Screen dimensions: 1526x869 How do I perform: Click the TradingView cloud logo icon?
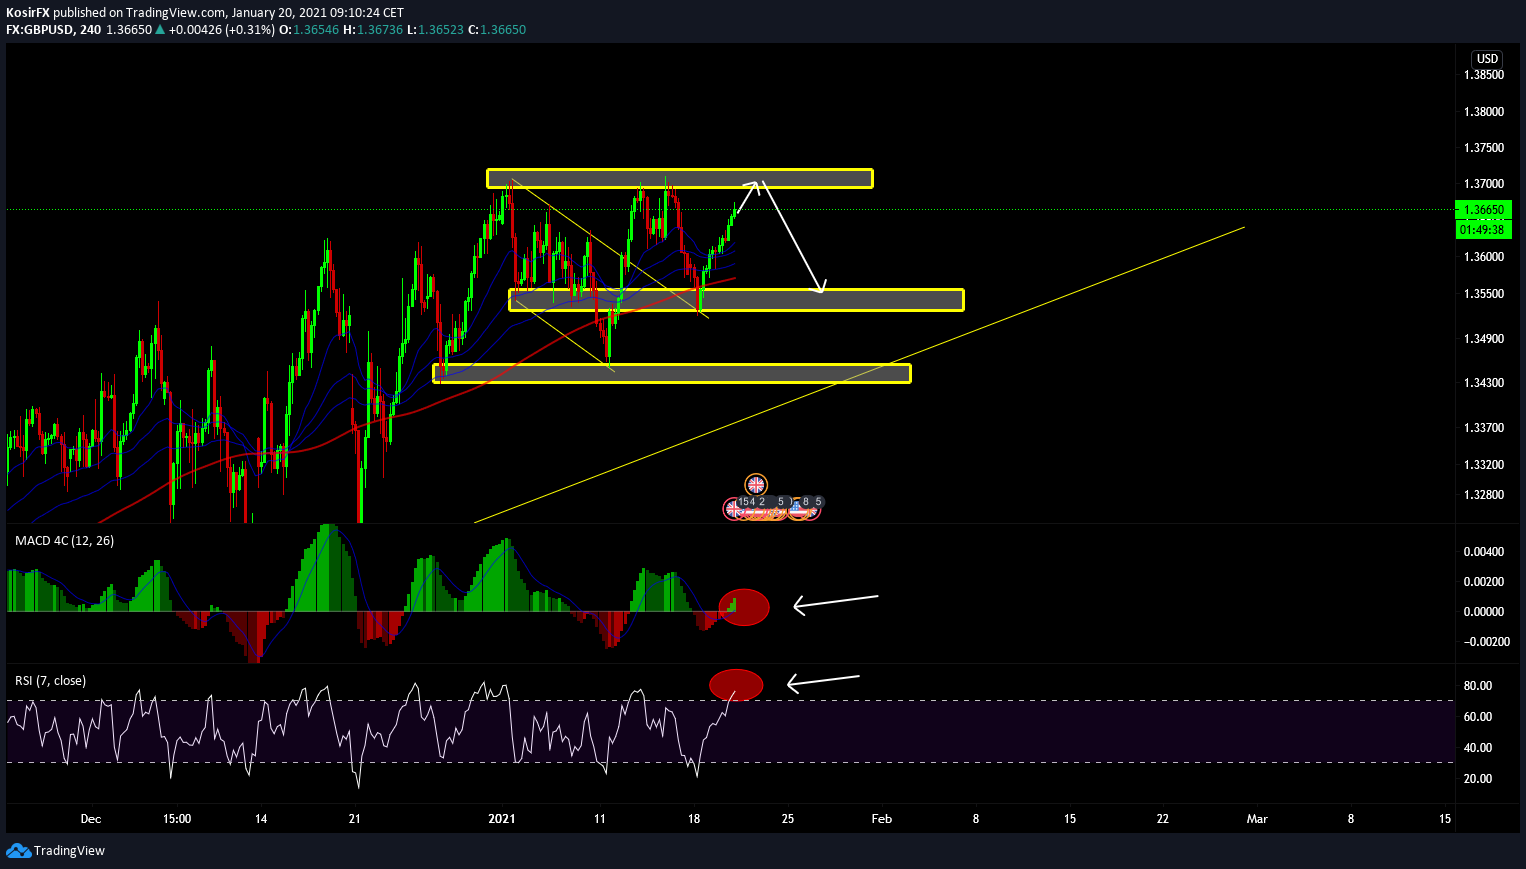pyautogui.click(x=18, y=850)
